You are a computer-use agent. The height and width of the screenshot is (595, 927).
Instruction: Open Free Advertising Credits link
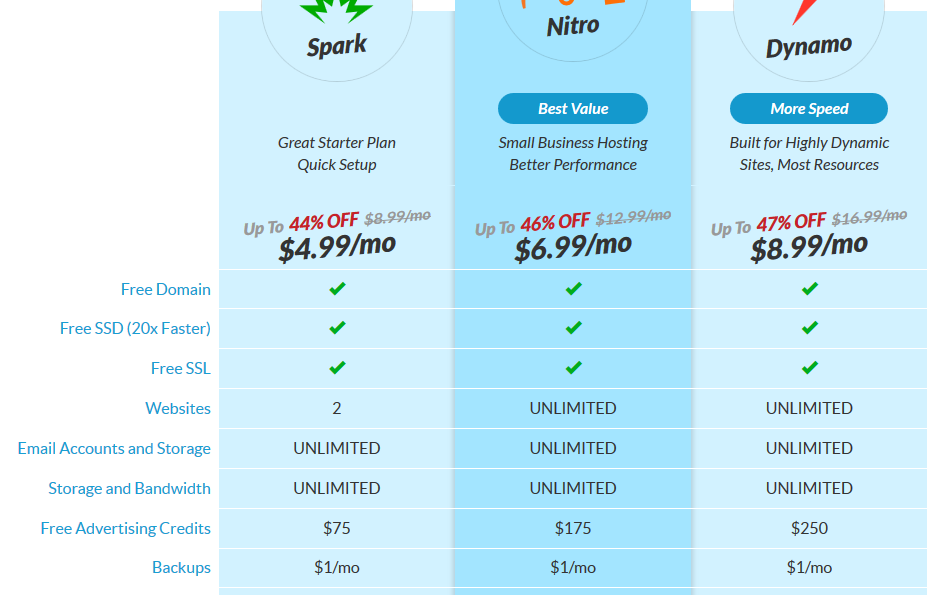coord(125,529)
